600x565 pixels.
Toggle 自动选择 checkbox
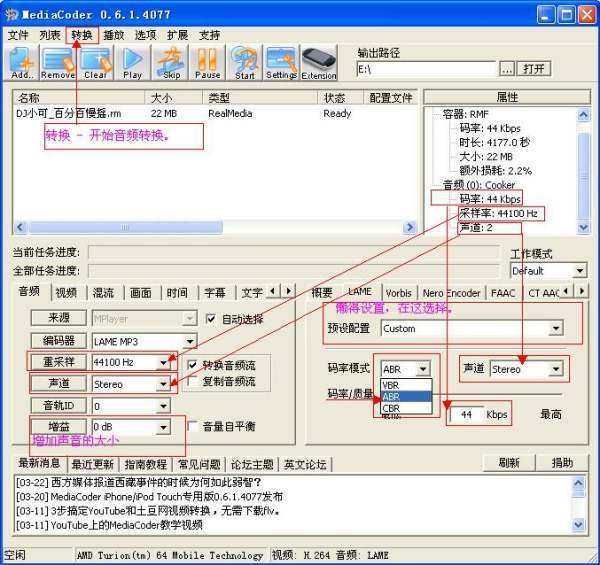point(210,319)
